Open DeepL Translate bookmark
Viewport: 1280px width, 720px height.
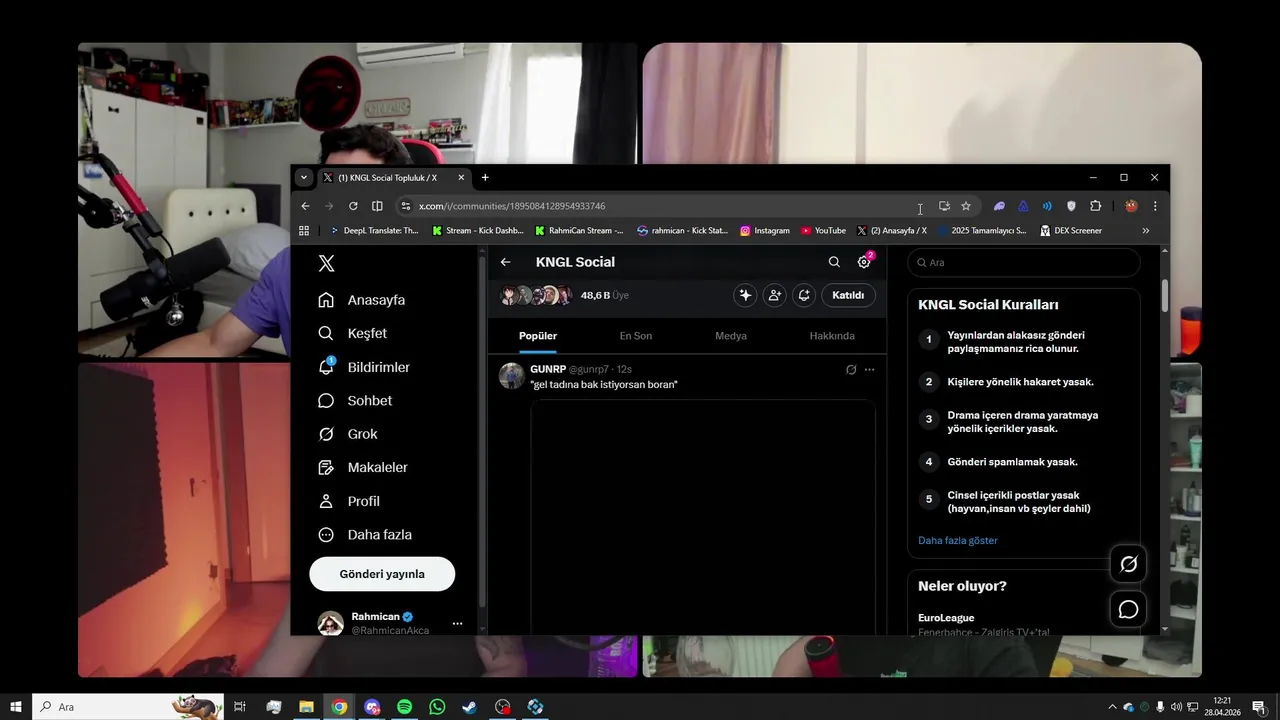(x=375, y=230)
